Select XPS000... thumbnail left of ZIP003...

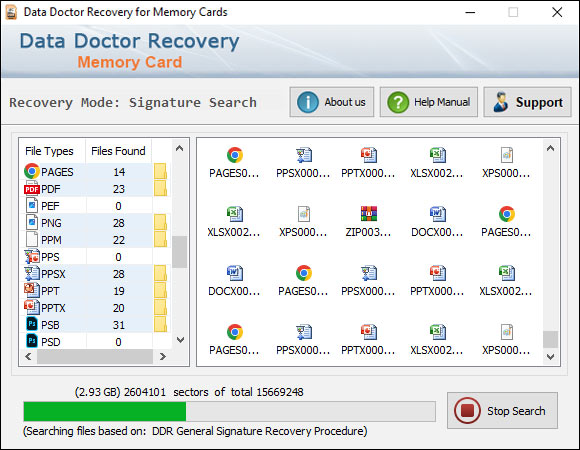tap(303, 221)
